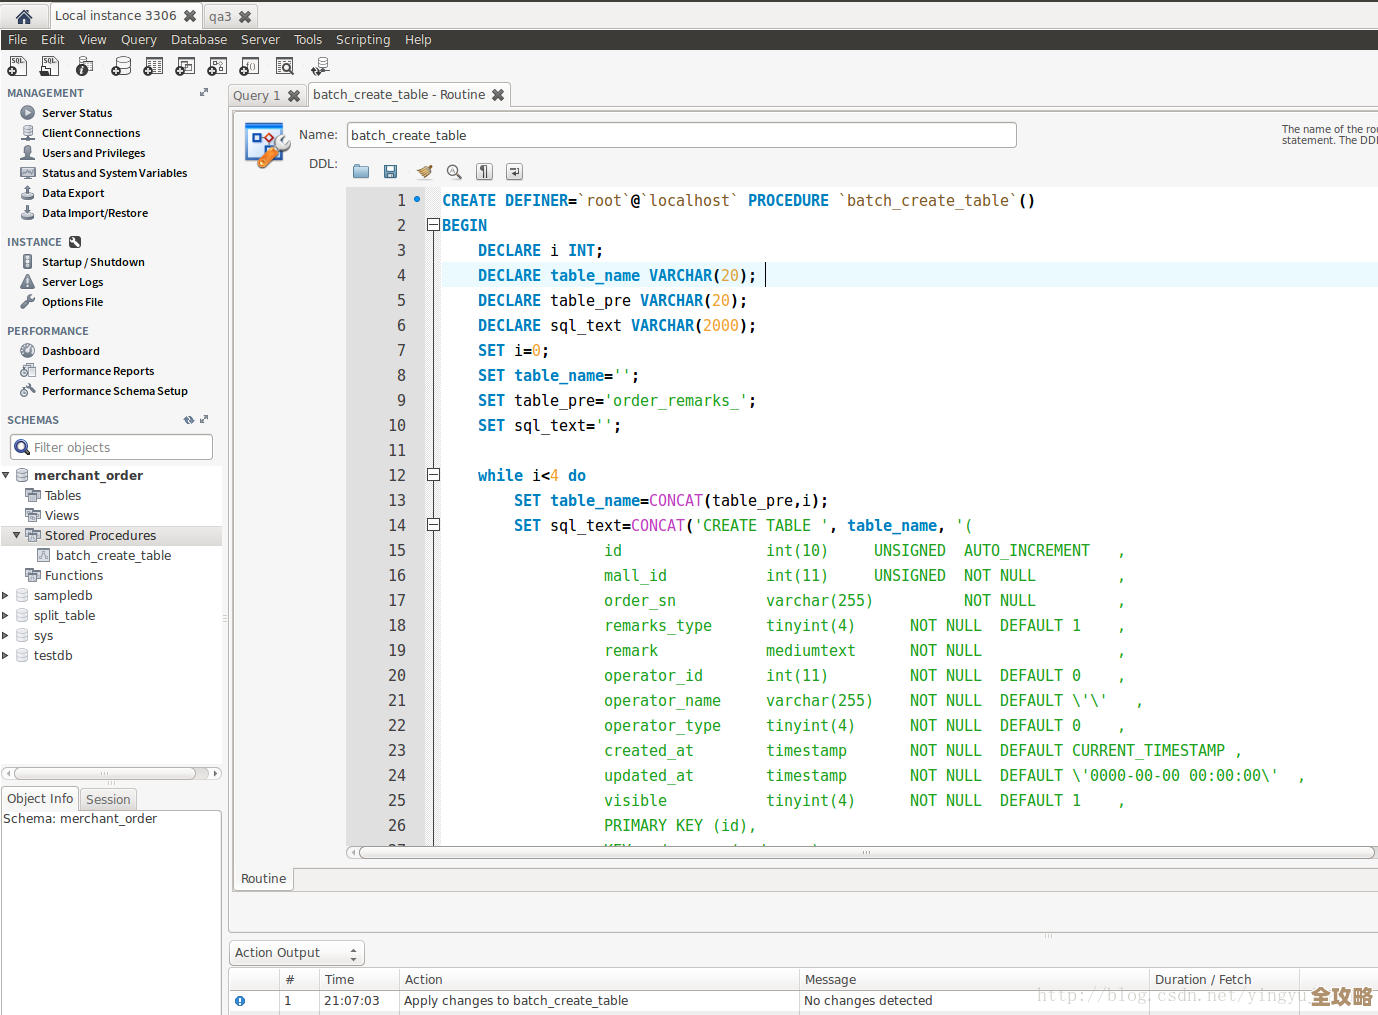
Task: Open Server Status in Management
Action: pos(77,113)
